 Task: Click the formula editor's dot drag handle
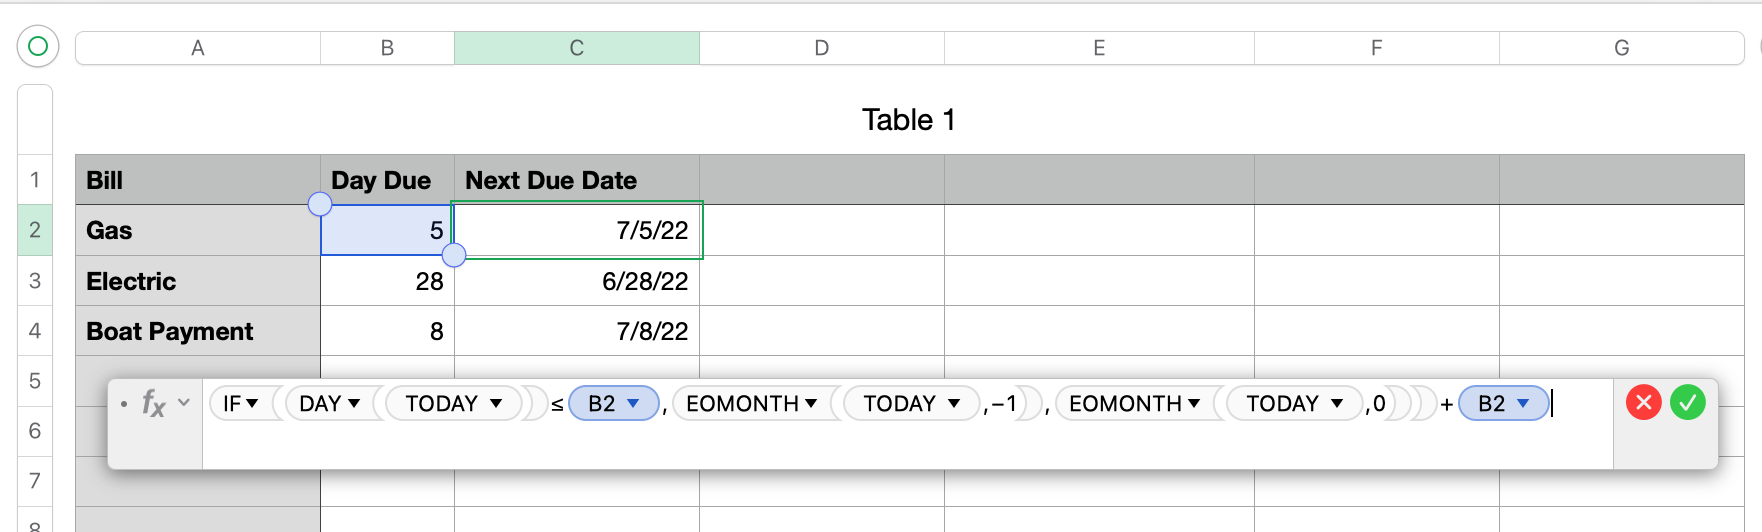(x=124, y=404)
